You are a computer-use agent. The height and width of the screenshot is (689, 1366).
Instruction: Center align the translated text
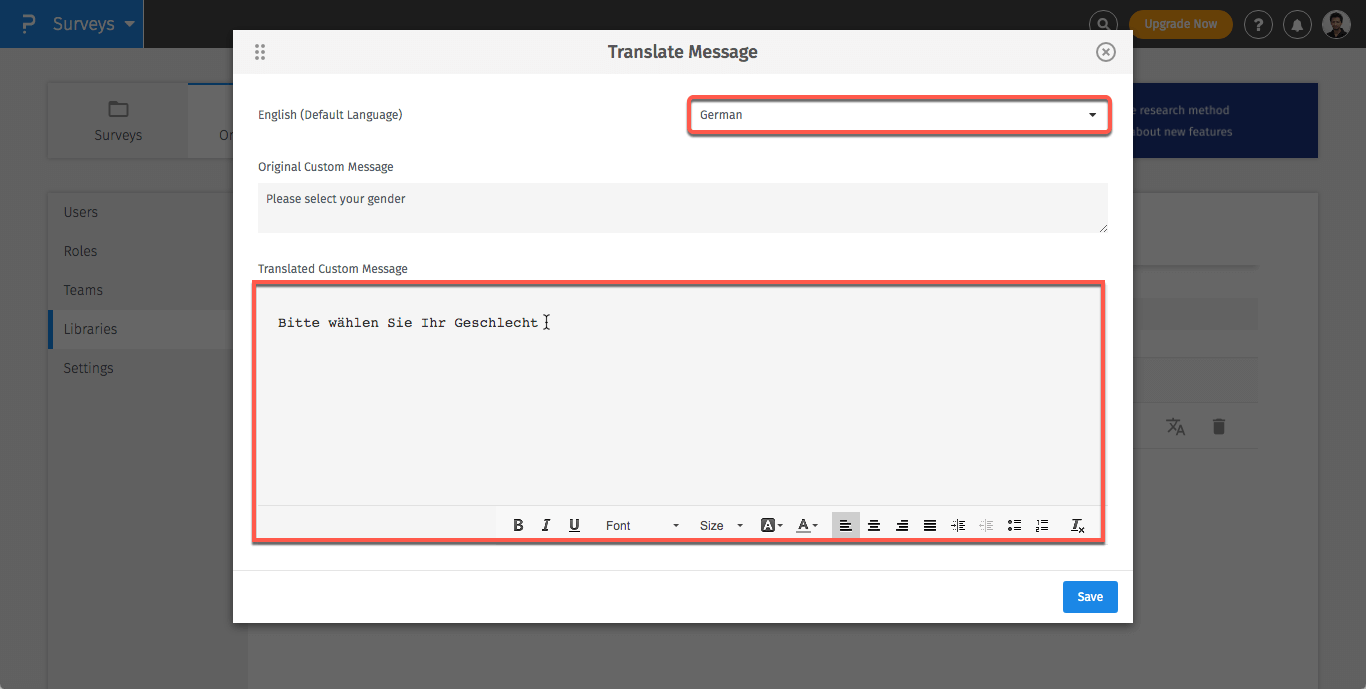[x=874, y=525]
